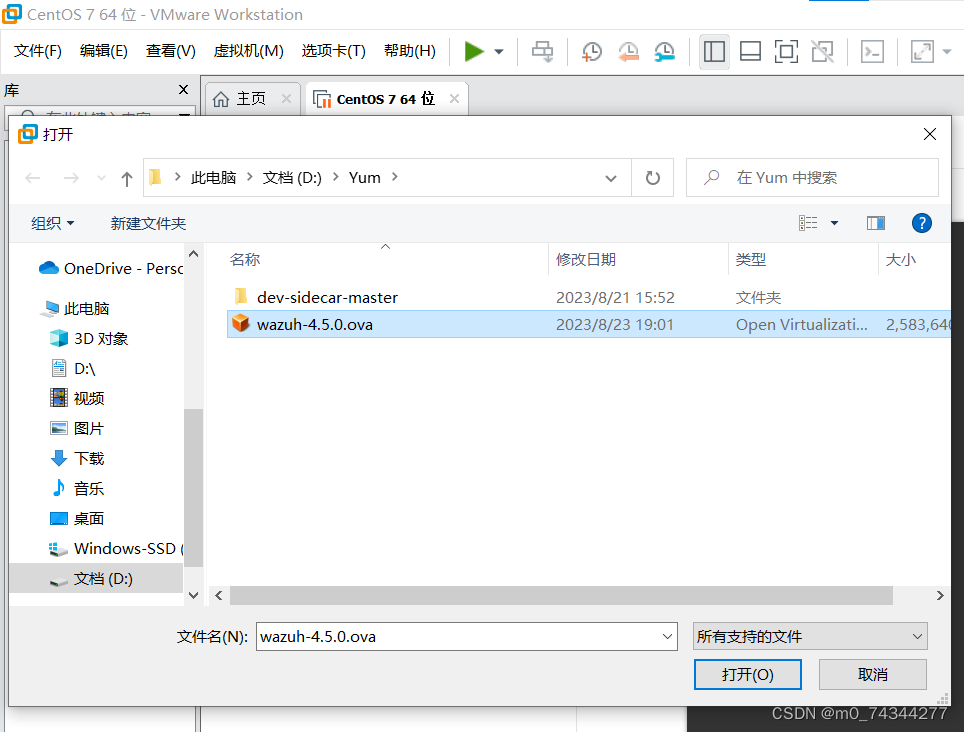The width and height of the screenshot is (964, 732).
Task: Open the 组织 dropdown menu
Action: tap(52, 223)
